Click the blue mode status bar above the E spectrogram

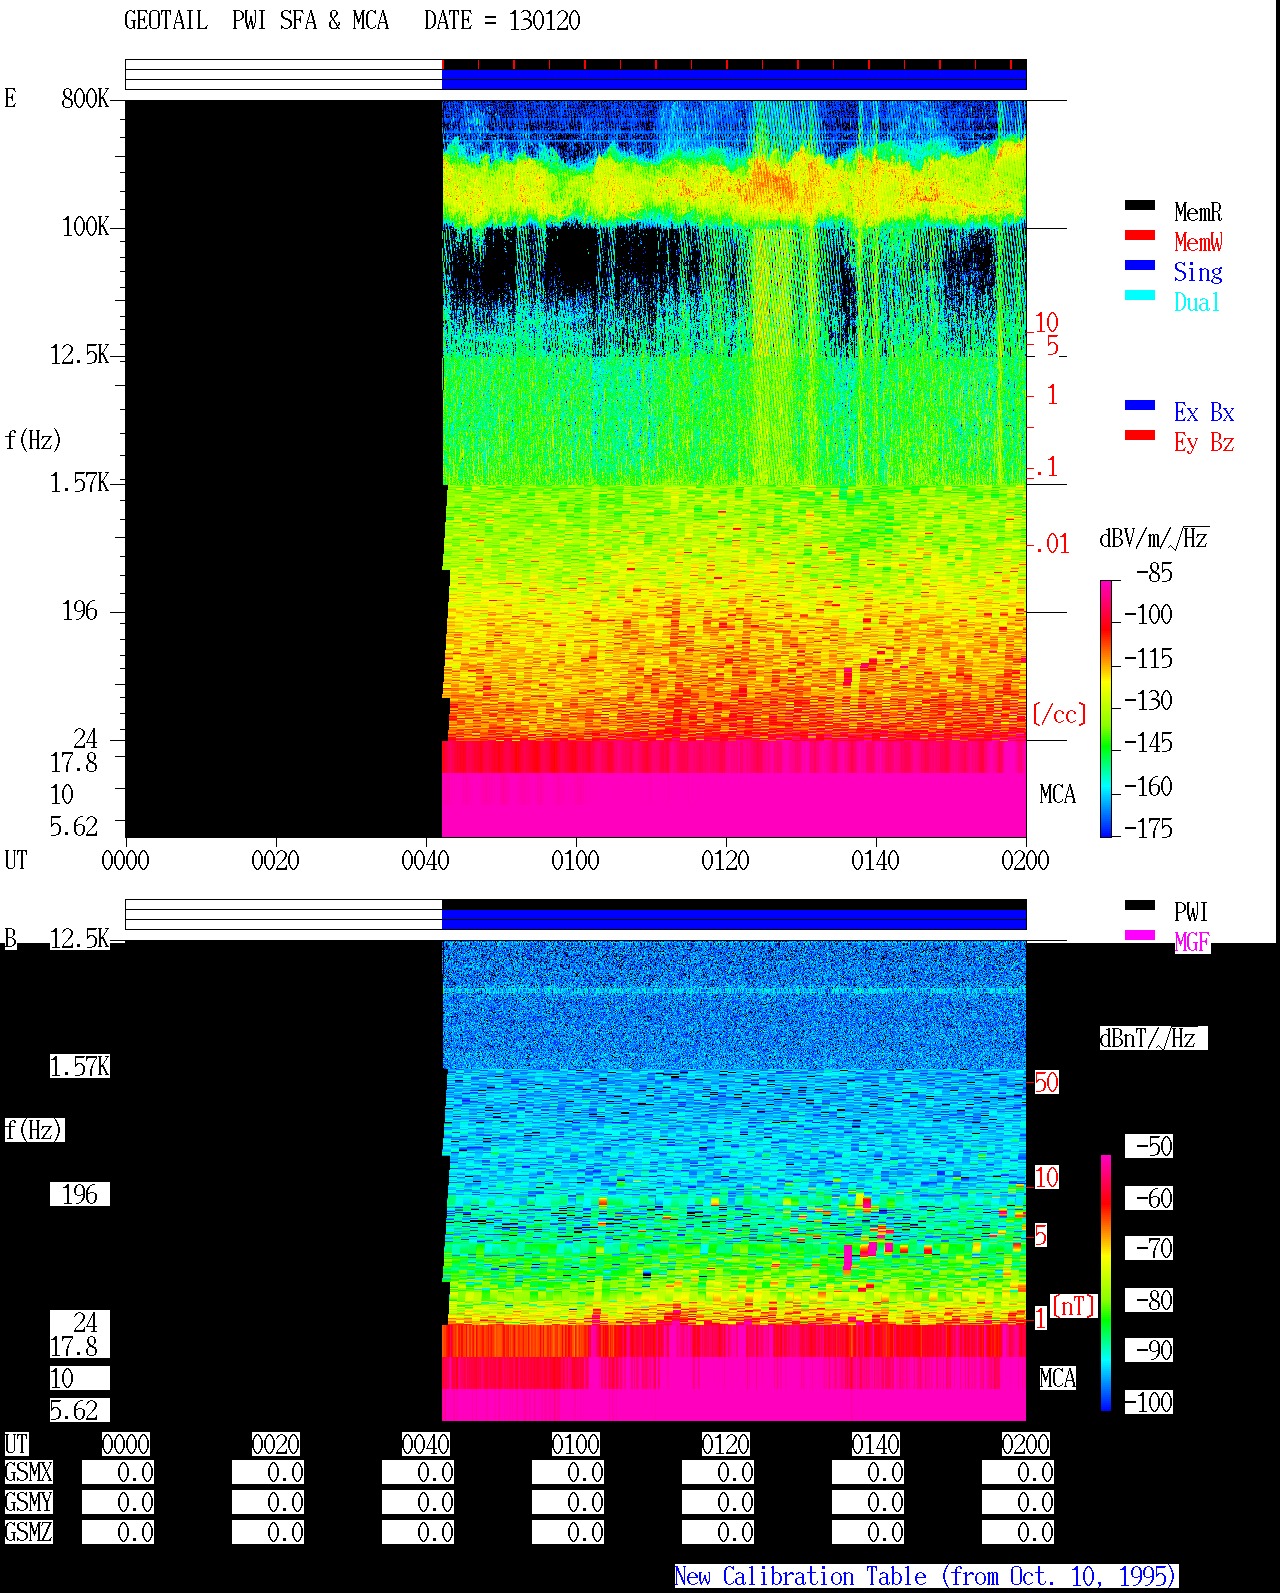(x=734, y=79)
